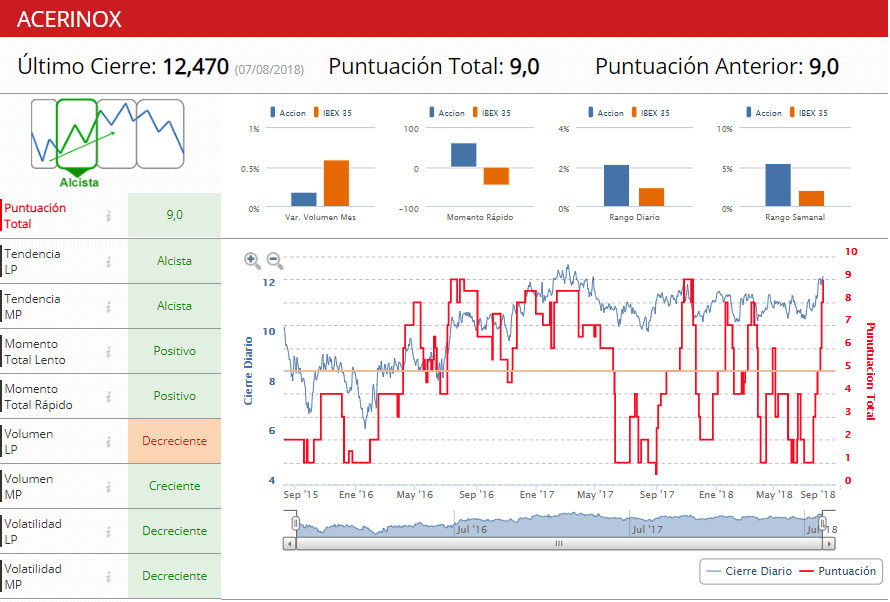Click the Rango Semanal chart caption
The height and width of the screenshot is (602, 890).
pos(795,217)
